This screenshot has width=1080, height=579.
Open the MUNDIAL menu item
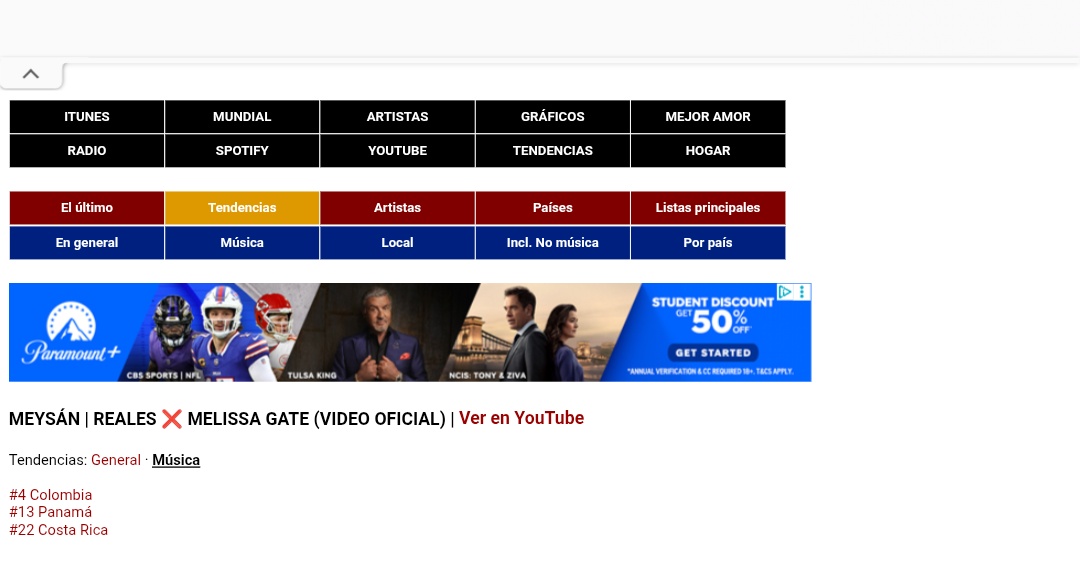click(242, 116)
